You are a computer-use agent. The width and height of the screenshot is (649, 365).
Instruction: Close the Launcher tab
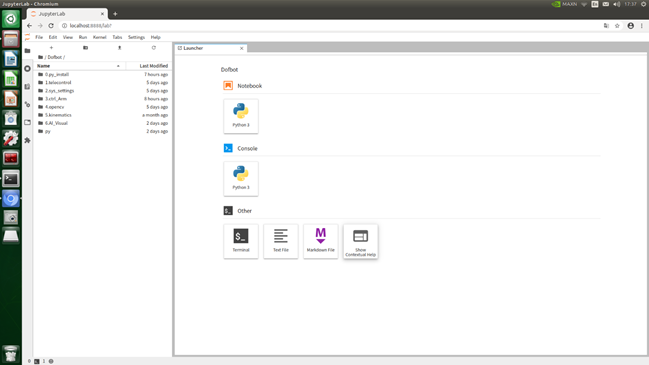[242, 48]
